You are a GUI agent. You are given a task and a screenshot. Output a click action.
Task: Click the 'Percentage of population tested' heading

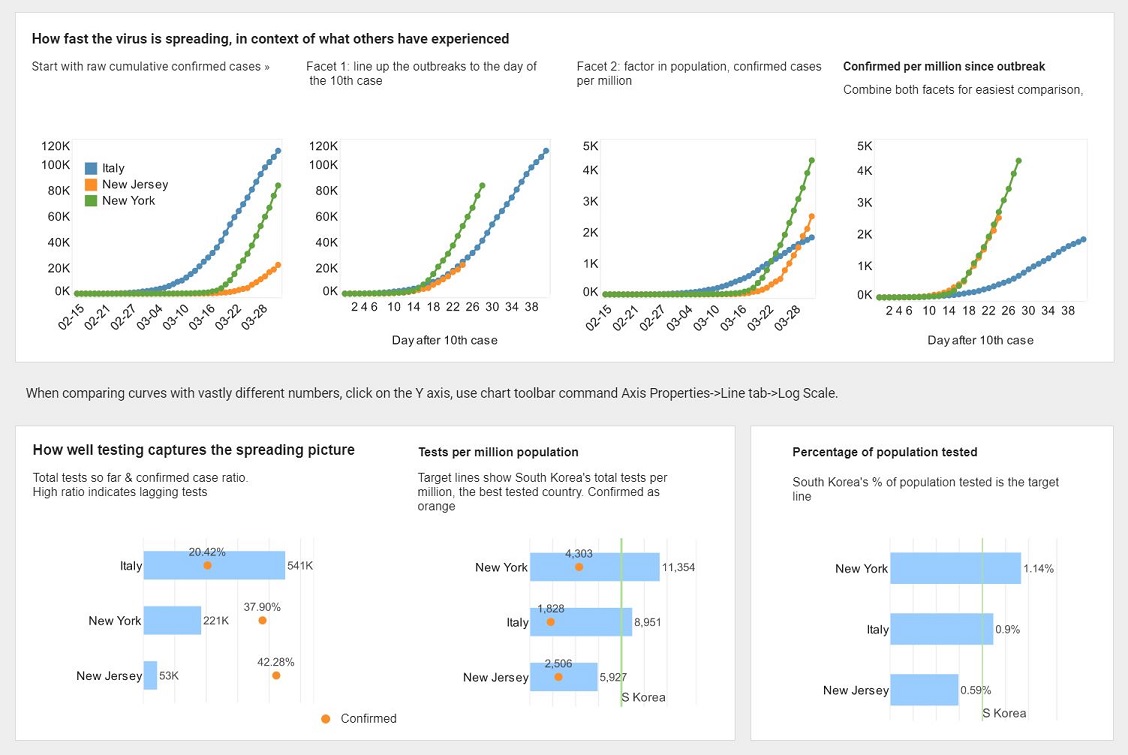point(884,452)
